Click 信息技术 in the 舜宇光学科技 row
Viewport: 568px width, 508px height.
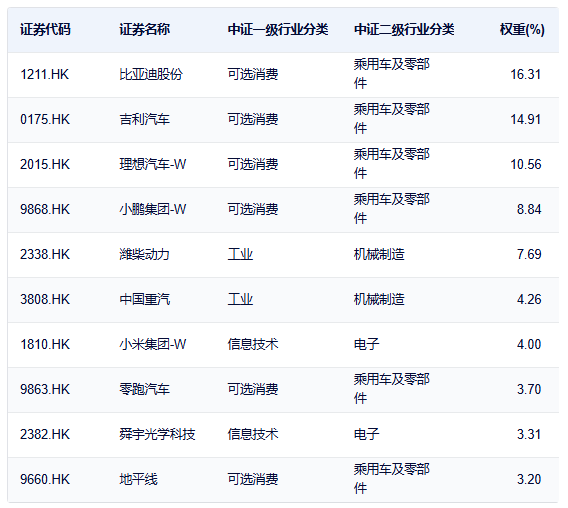(x=253, y=434)
